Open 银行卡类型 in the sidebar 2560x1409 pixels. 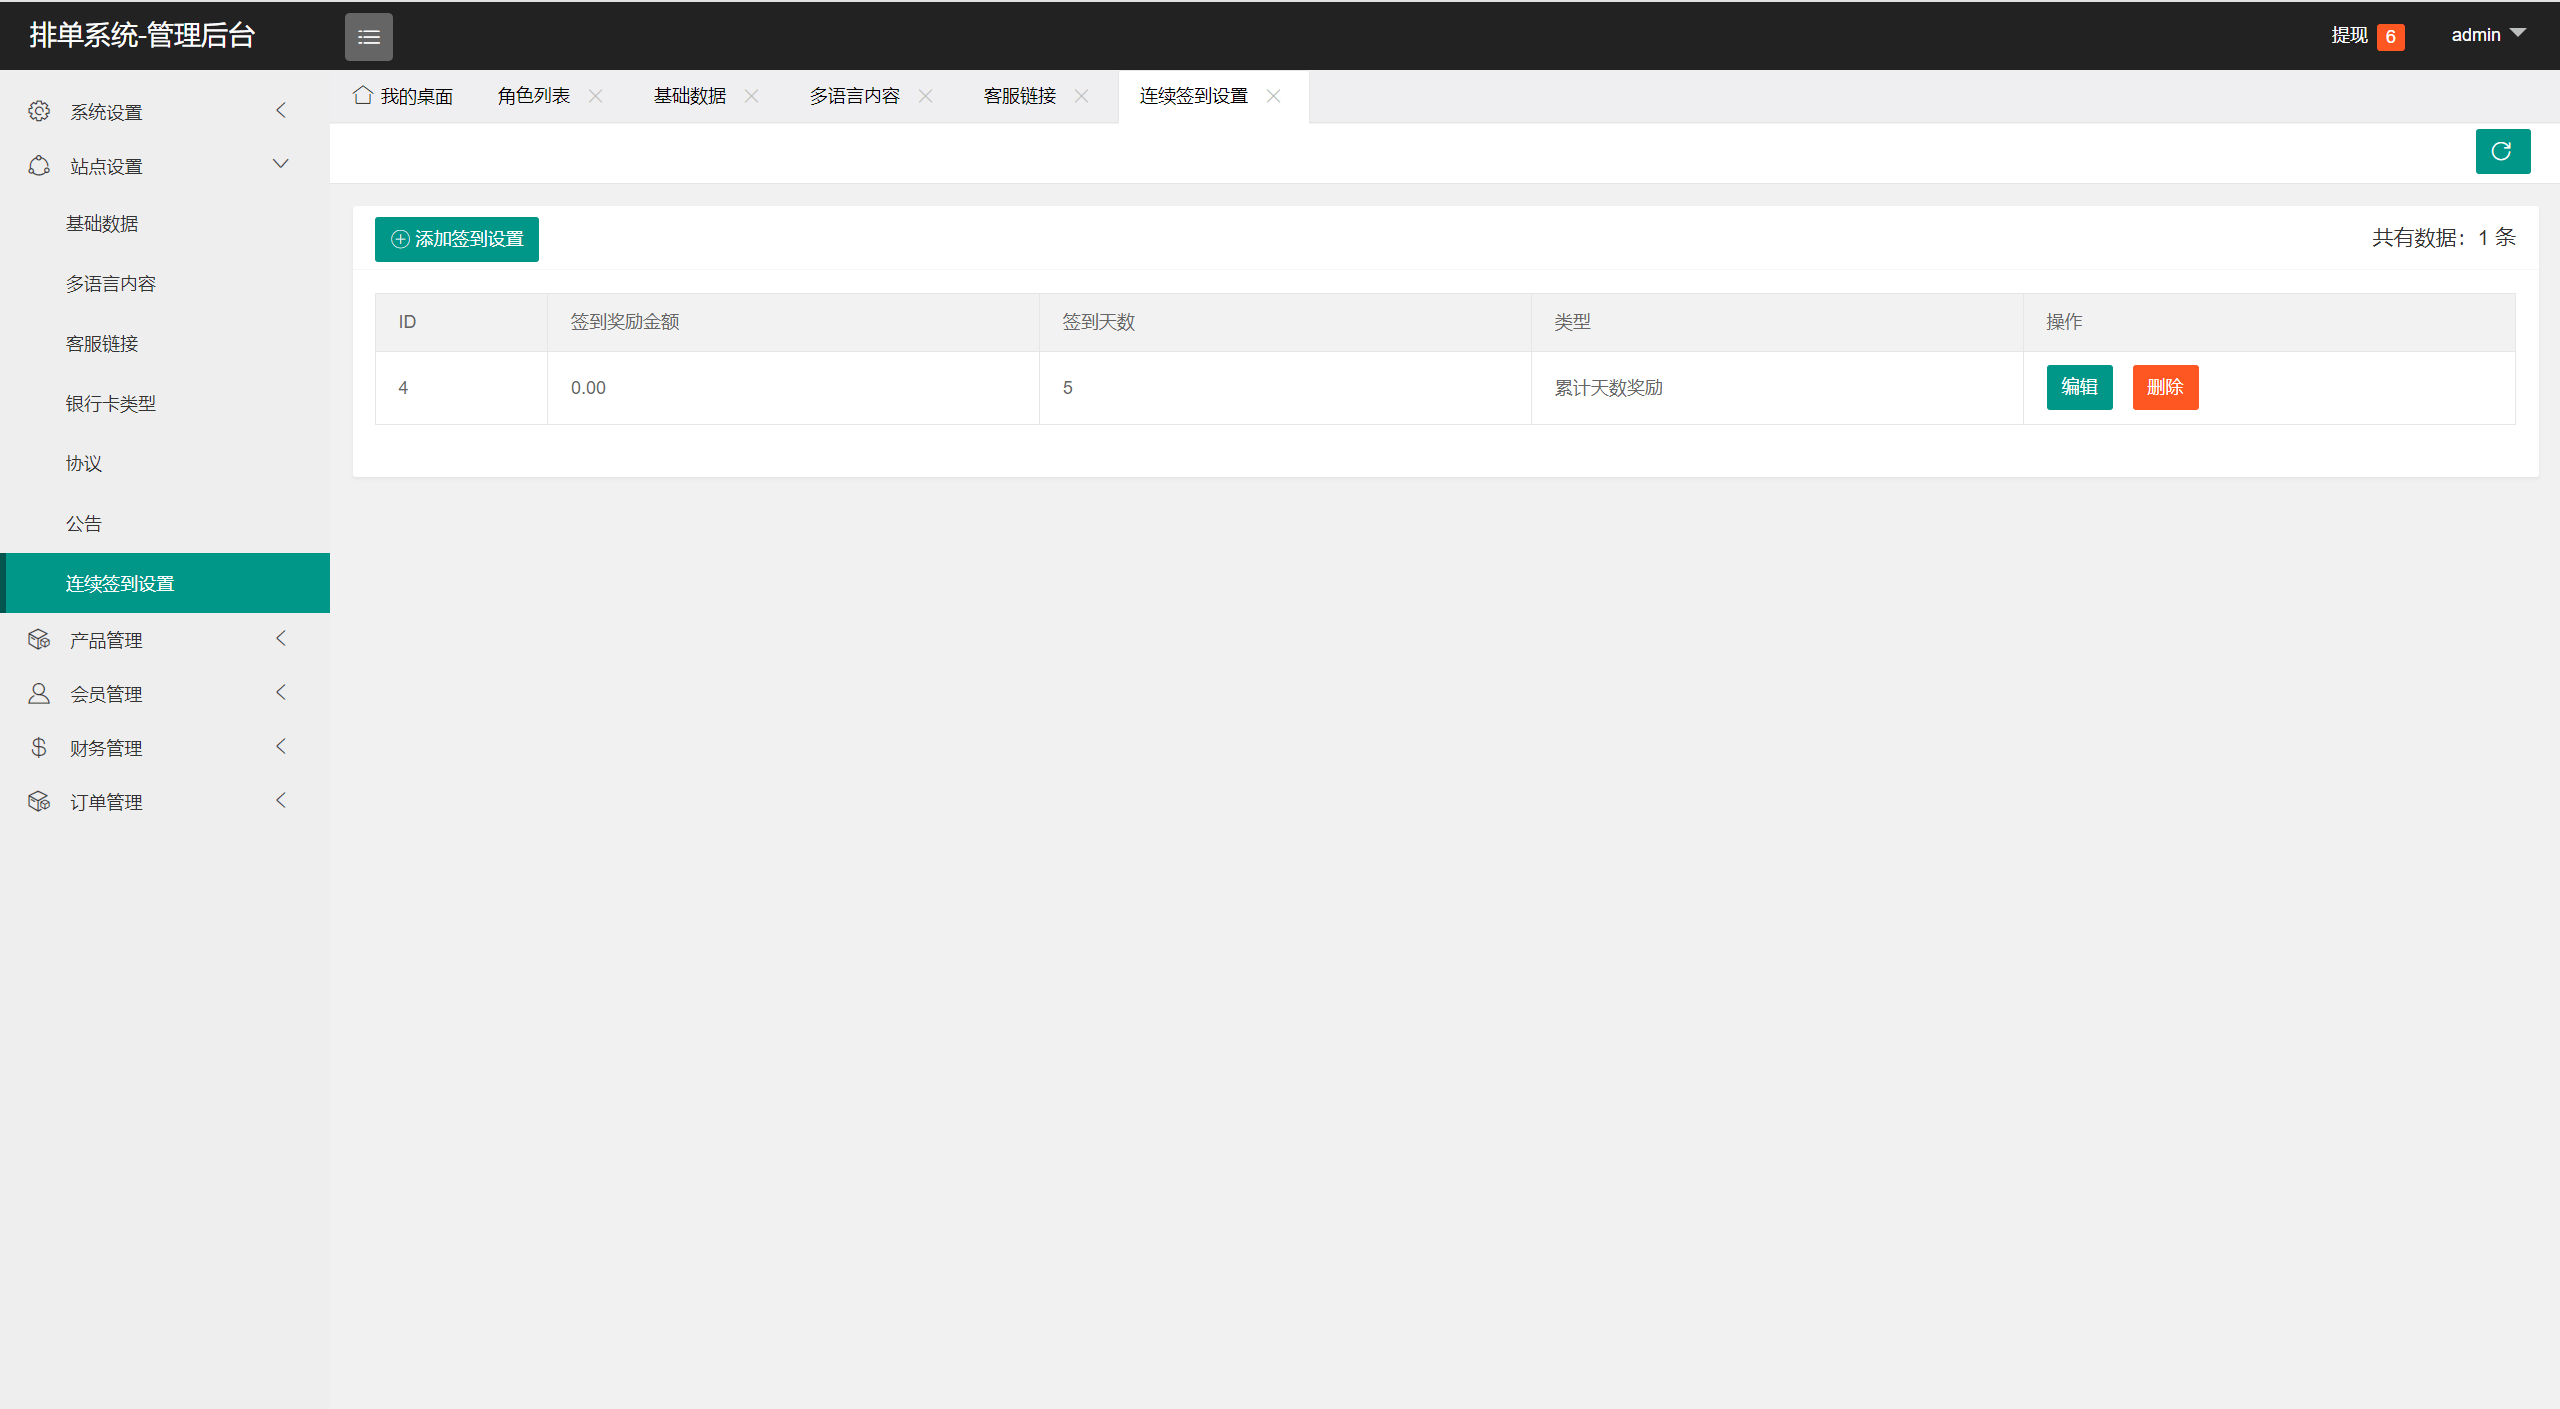(x=111, y=403)
